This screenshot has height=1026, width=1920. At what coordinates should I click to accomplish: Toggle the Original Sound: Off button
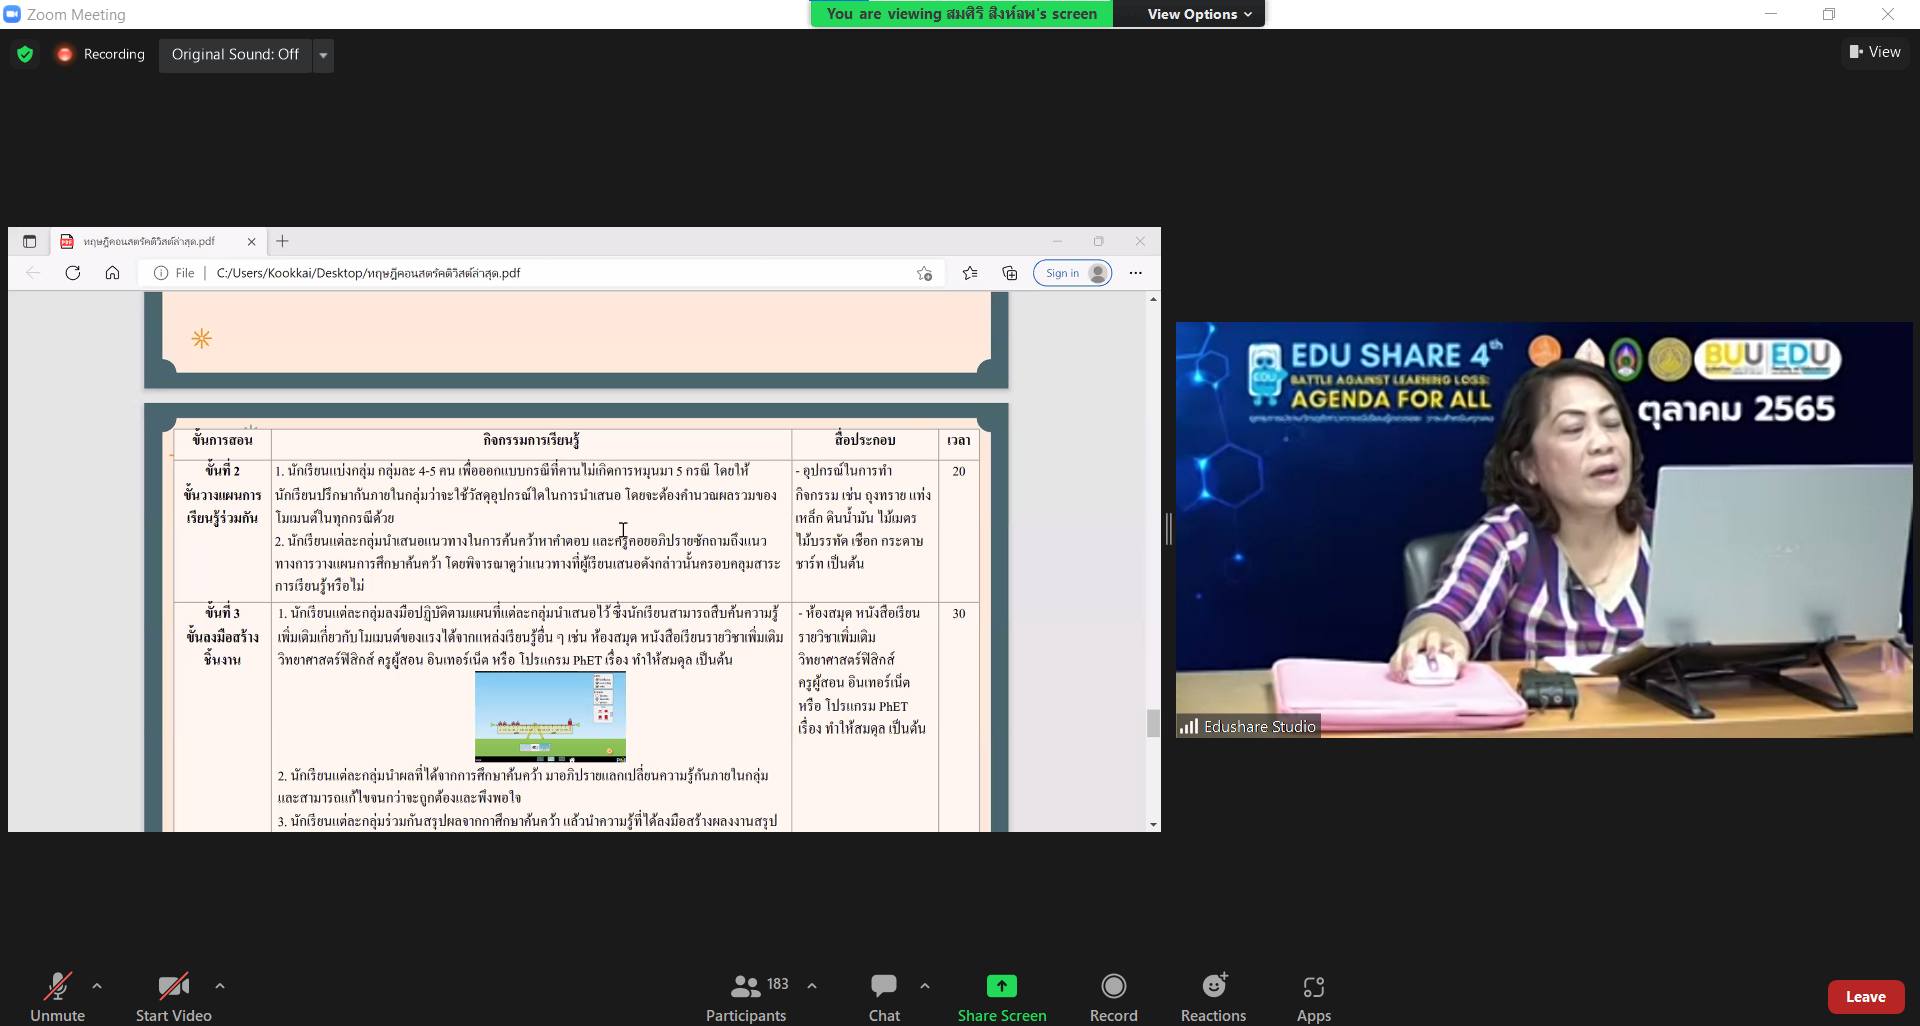point(235,55)
